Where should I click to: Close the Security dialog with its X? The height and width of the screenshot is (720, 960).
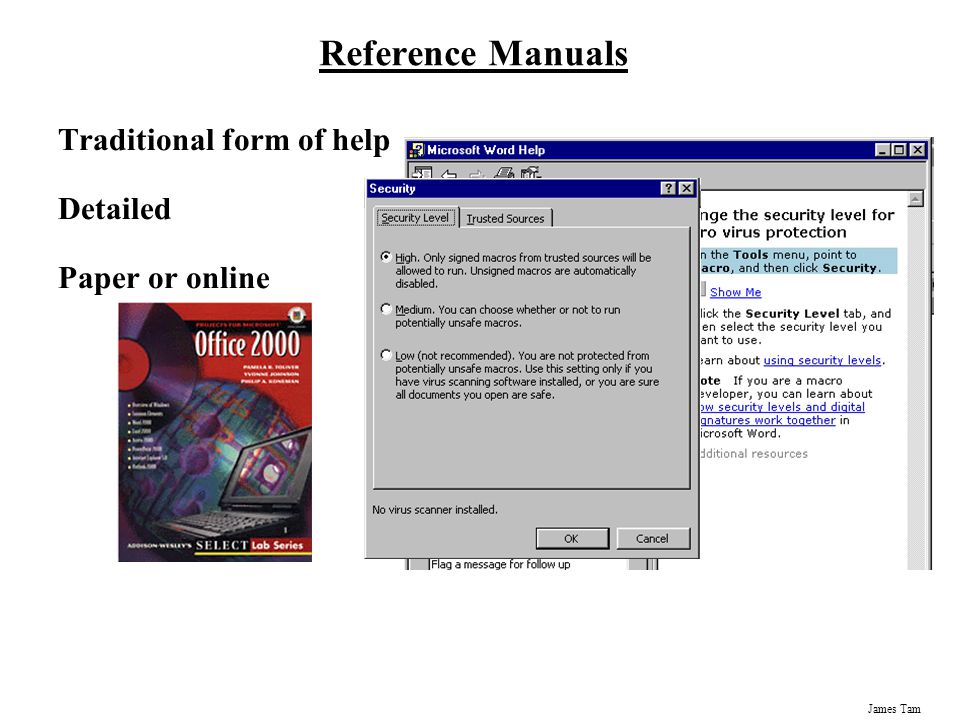tap(687, 189)
